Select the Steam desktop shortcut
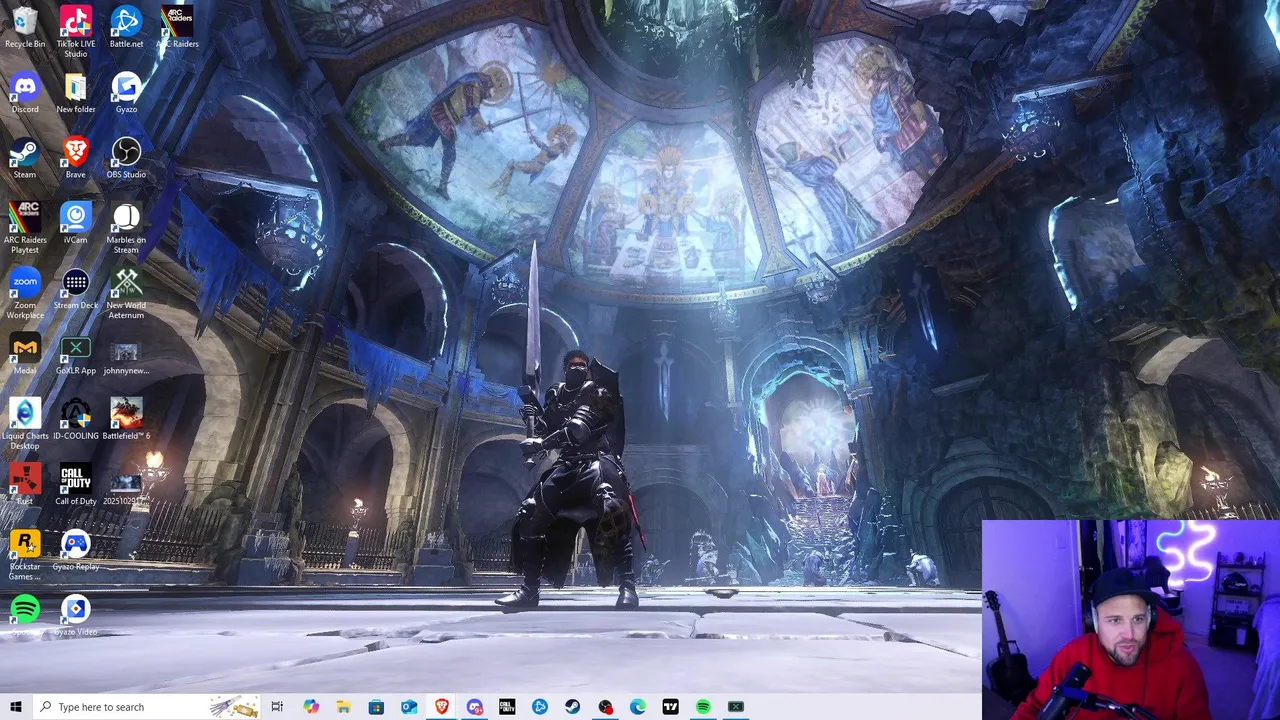 (x=25, y=157)
